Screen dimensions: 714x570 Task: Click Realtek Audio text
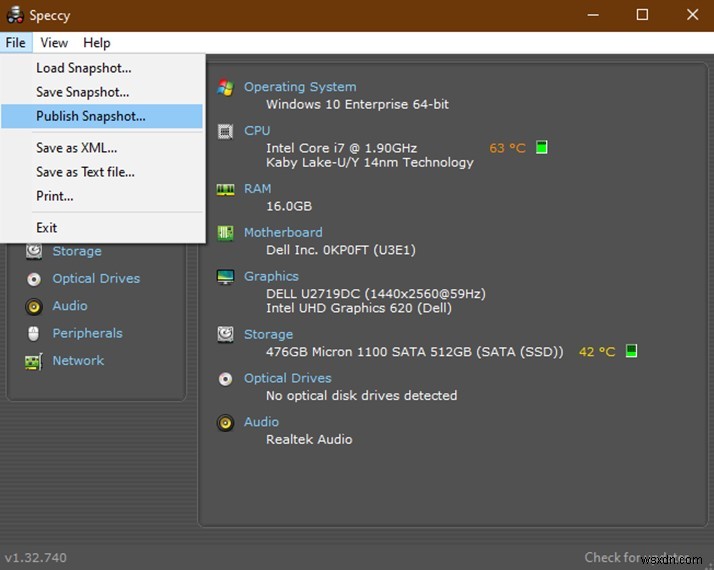309,439
